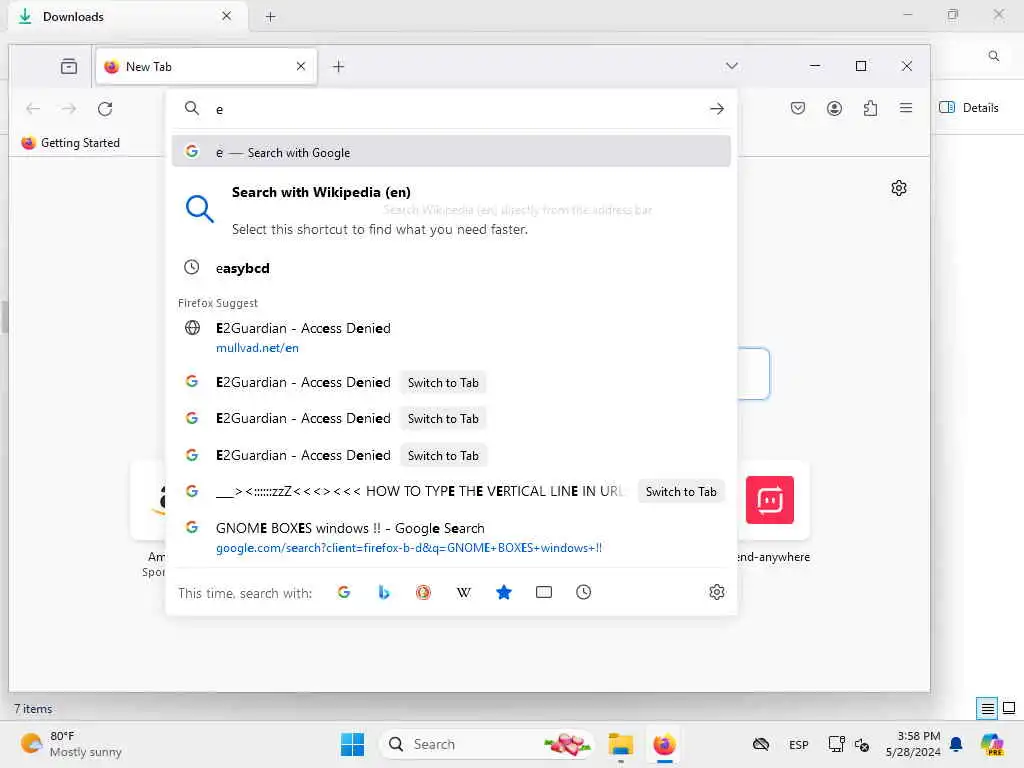
Task: Open the Getting Started bookmark
Action: click(71, 142)
